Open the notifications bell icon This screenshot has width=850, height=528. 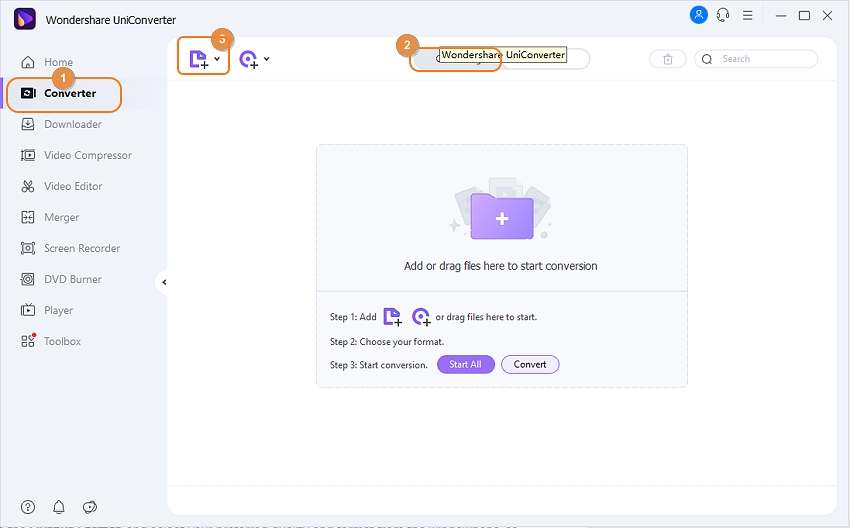(x=59, y=507)
